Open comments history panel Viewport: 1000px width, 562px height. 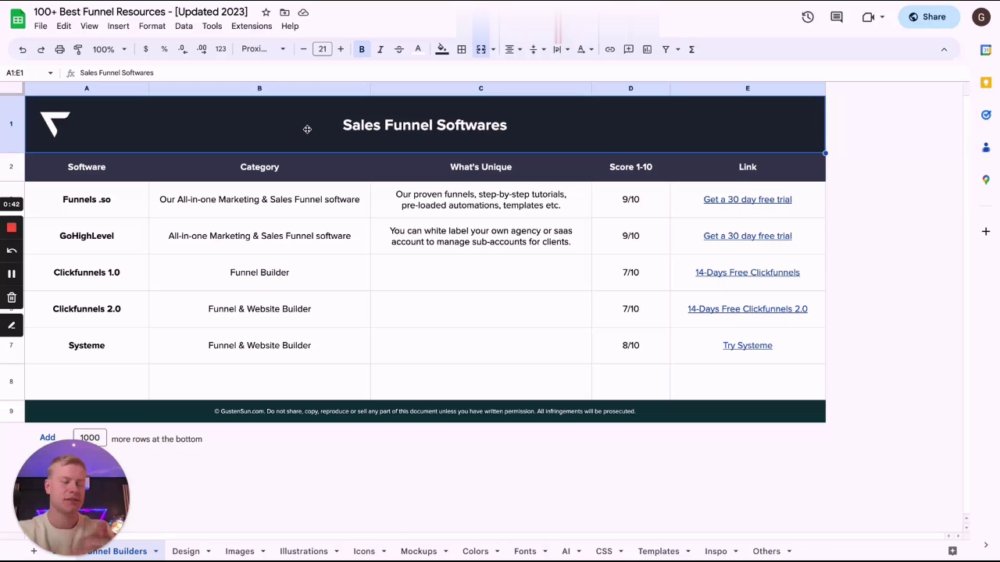tap(837, 17)
